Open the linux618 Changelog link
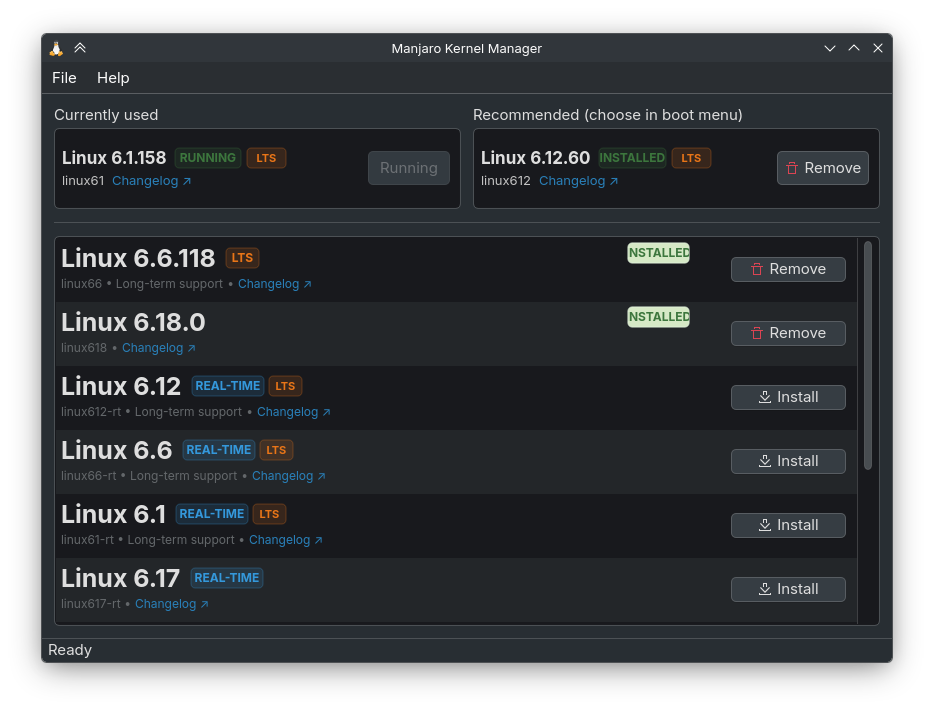The height and width of the screenshot is (712, 934). pyautogui.click(x=158, y=348)
